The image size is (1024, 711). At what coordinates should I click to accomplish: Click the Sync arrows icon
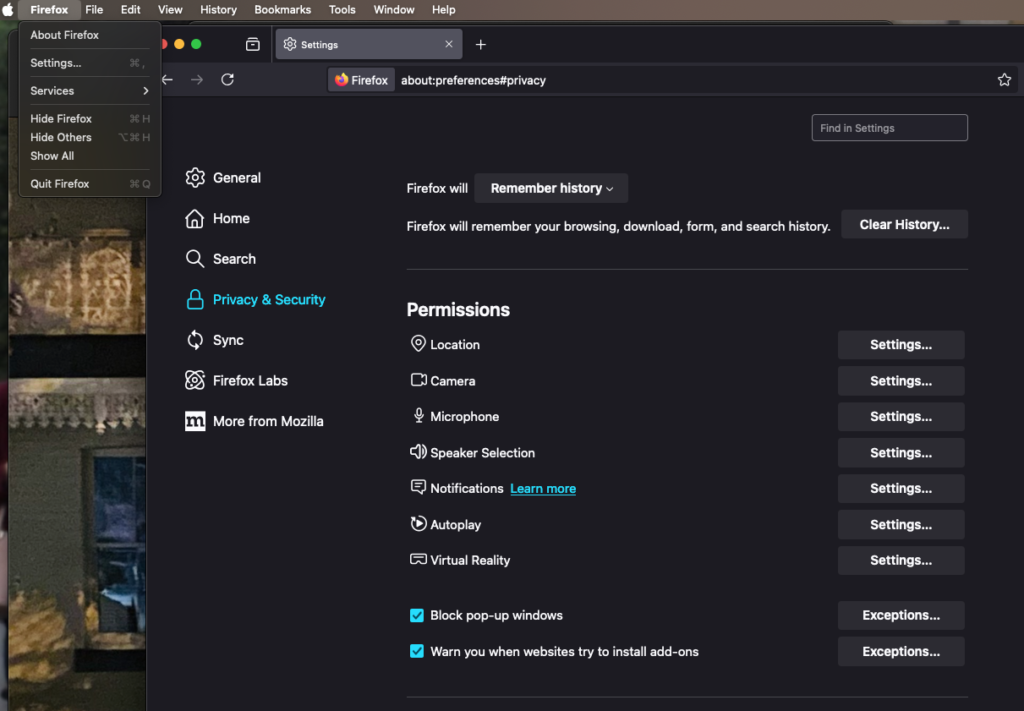pos(195,340)
